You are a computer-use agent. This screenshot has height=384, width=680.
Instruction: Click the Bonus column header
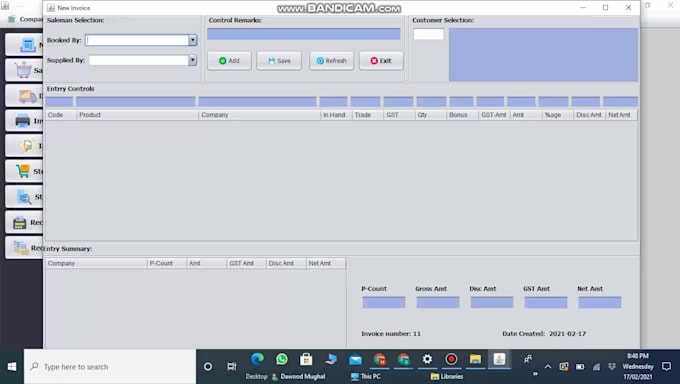click(x=462, y=115)
